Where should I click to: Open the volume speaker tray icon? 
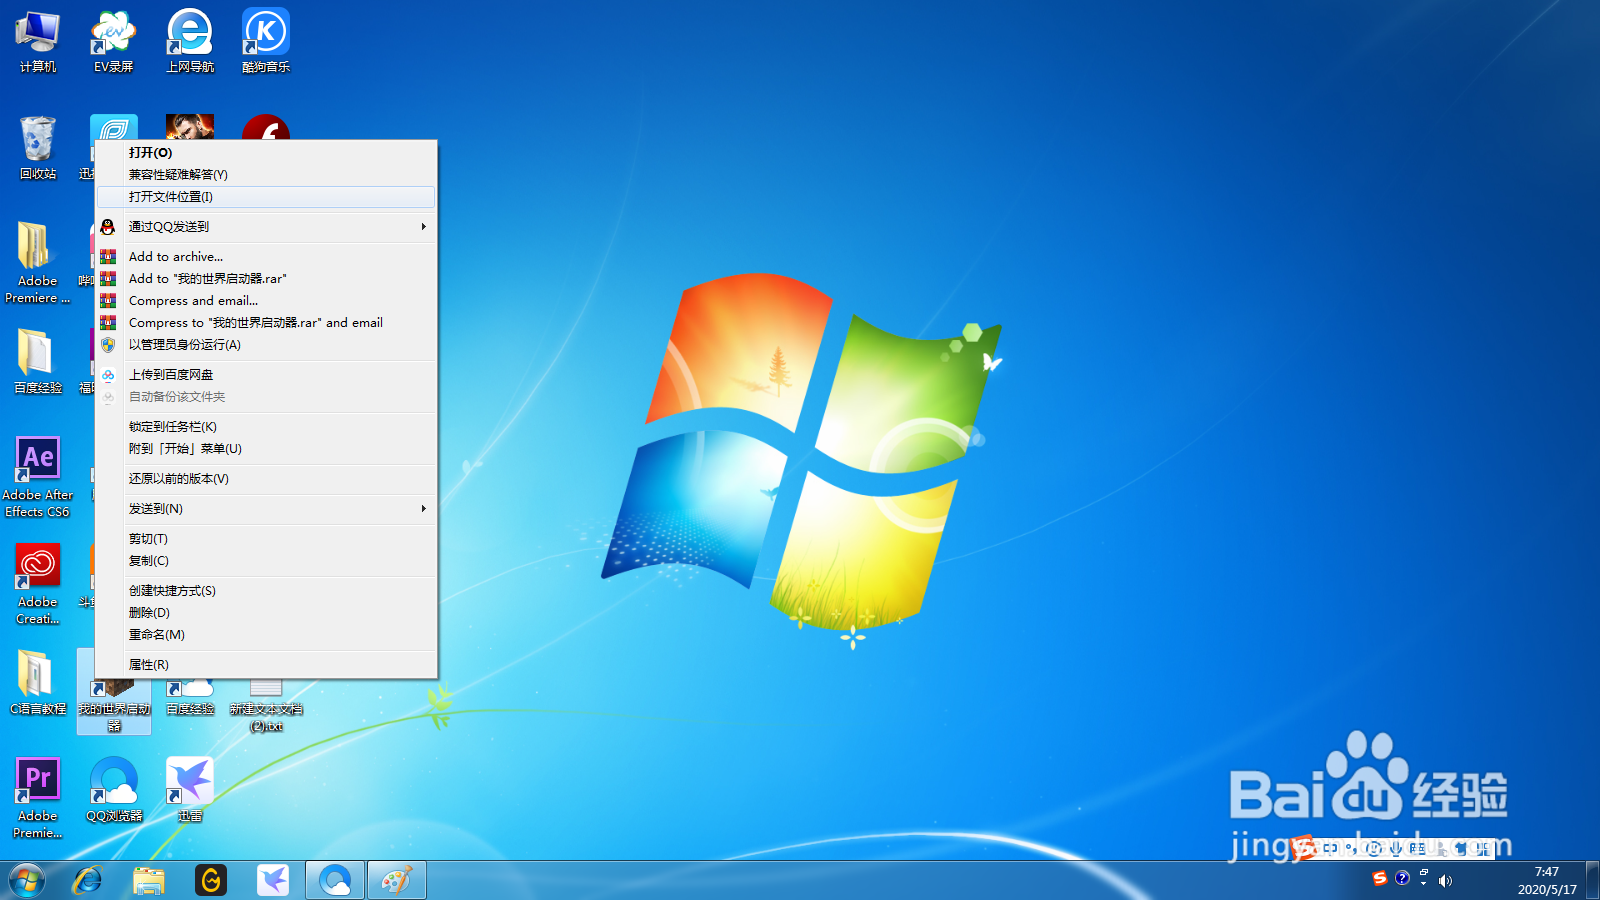tap(1445, 880)
